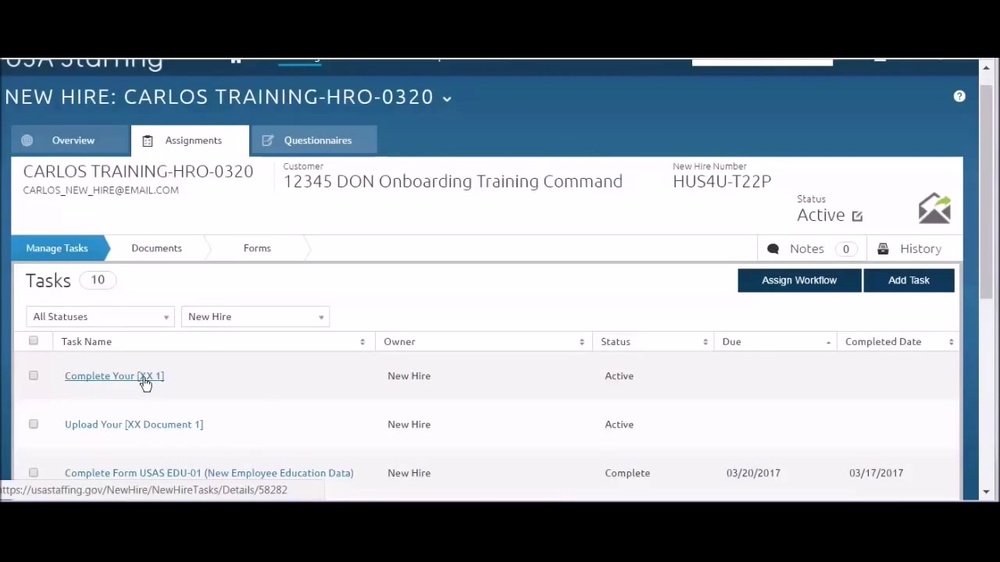Check the Upload Your [XX Document 1] checkbox

coord(33,424)
